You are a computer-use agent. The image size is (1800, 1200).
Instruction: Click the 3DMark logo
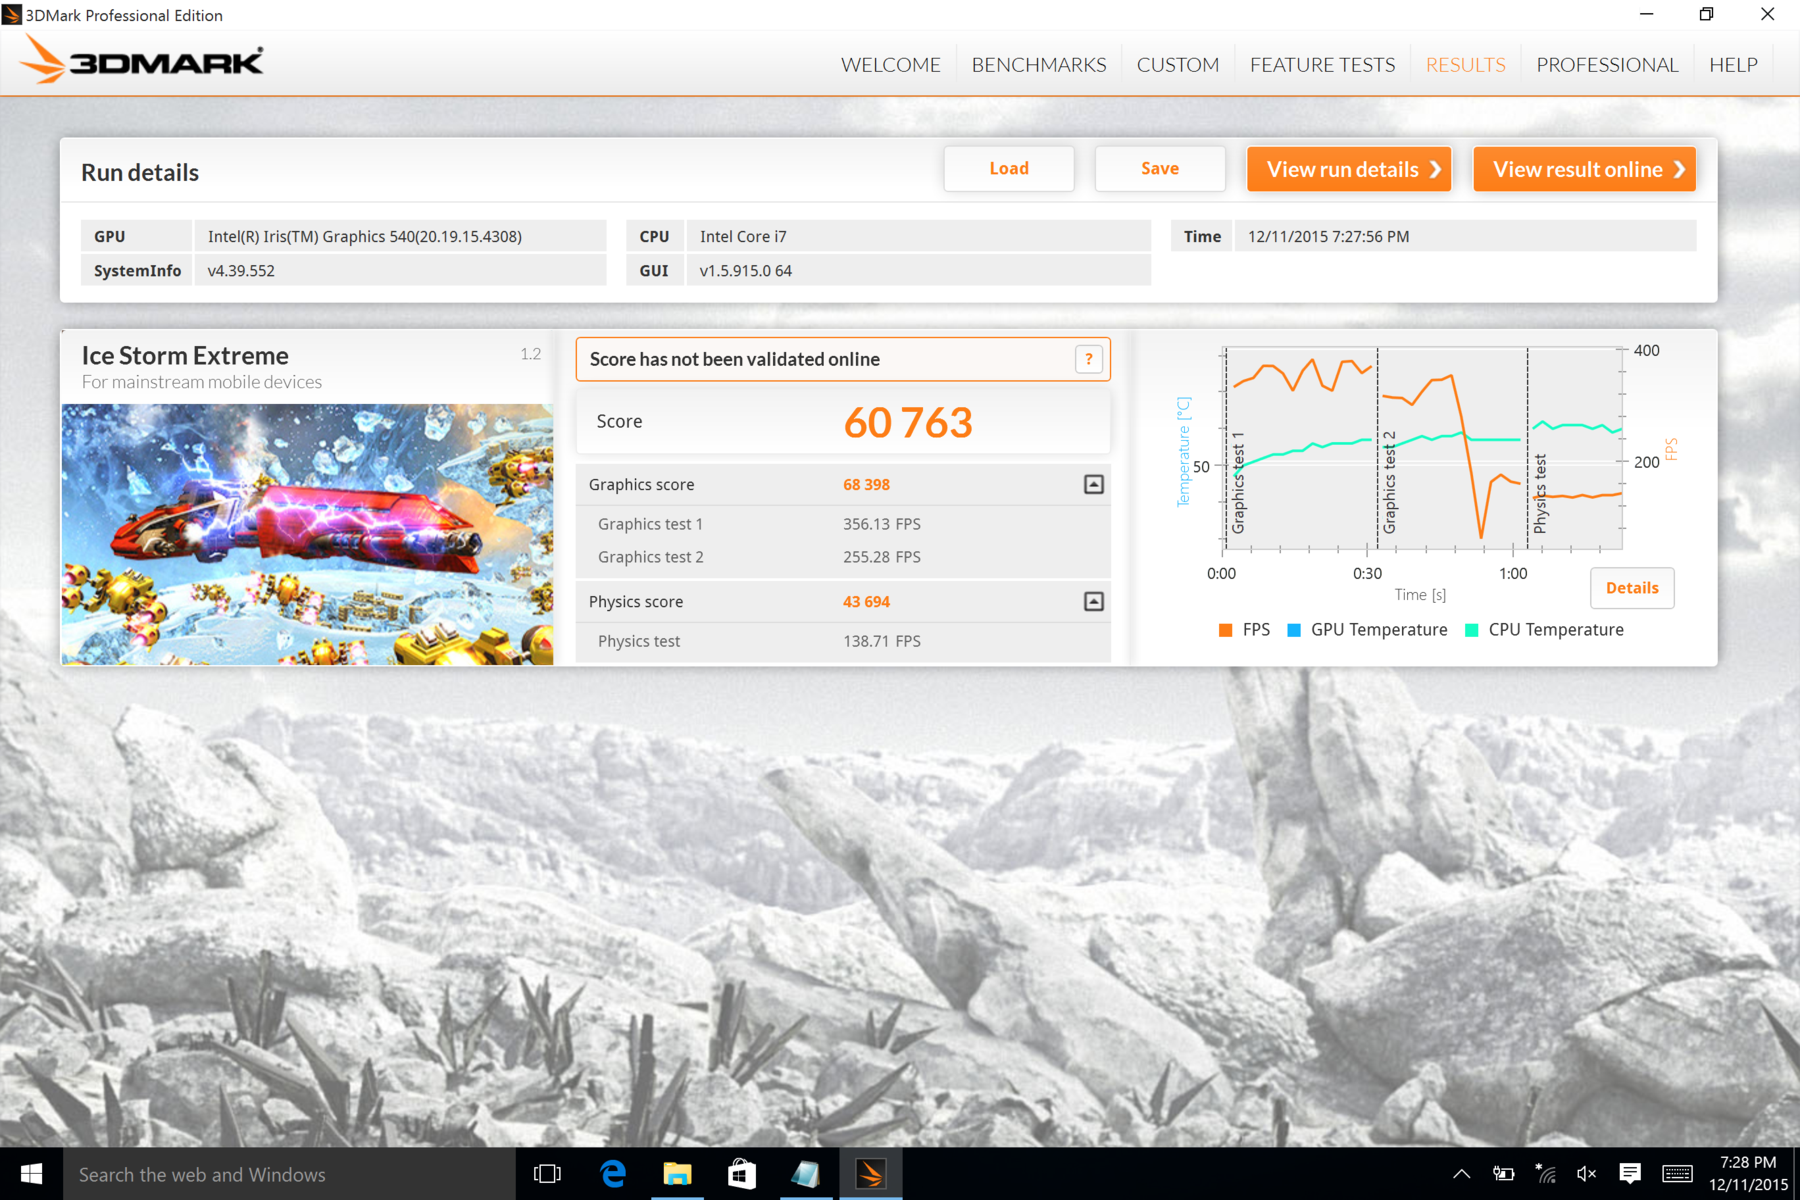click(x=141, y=61)
